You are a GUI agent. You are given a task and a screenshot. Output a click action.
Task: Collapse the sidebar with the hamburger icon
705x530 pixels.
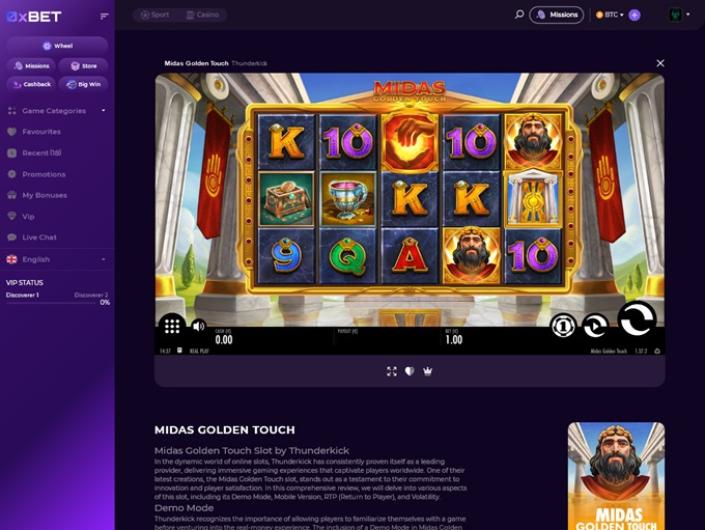point(104,17)
